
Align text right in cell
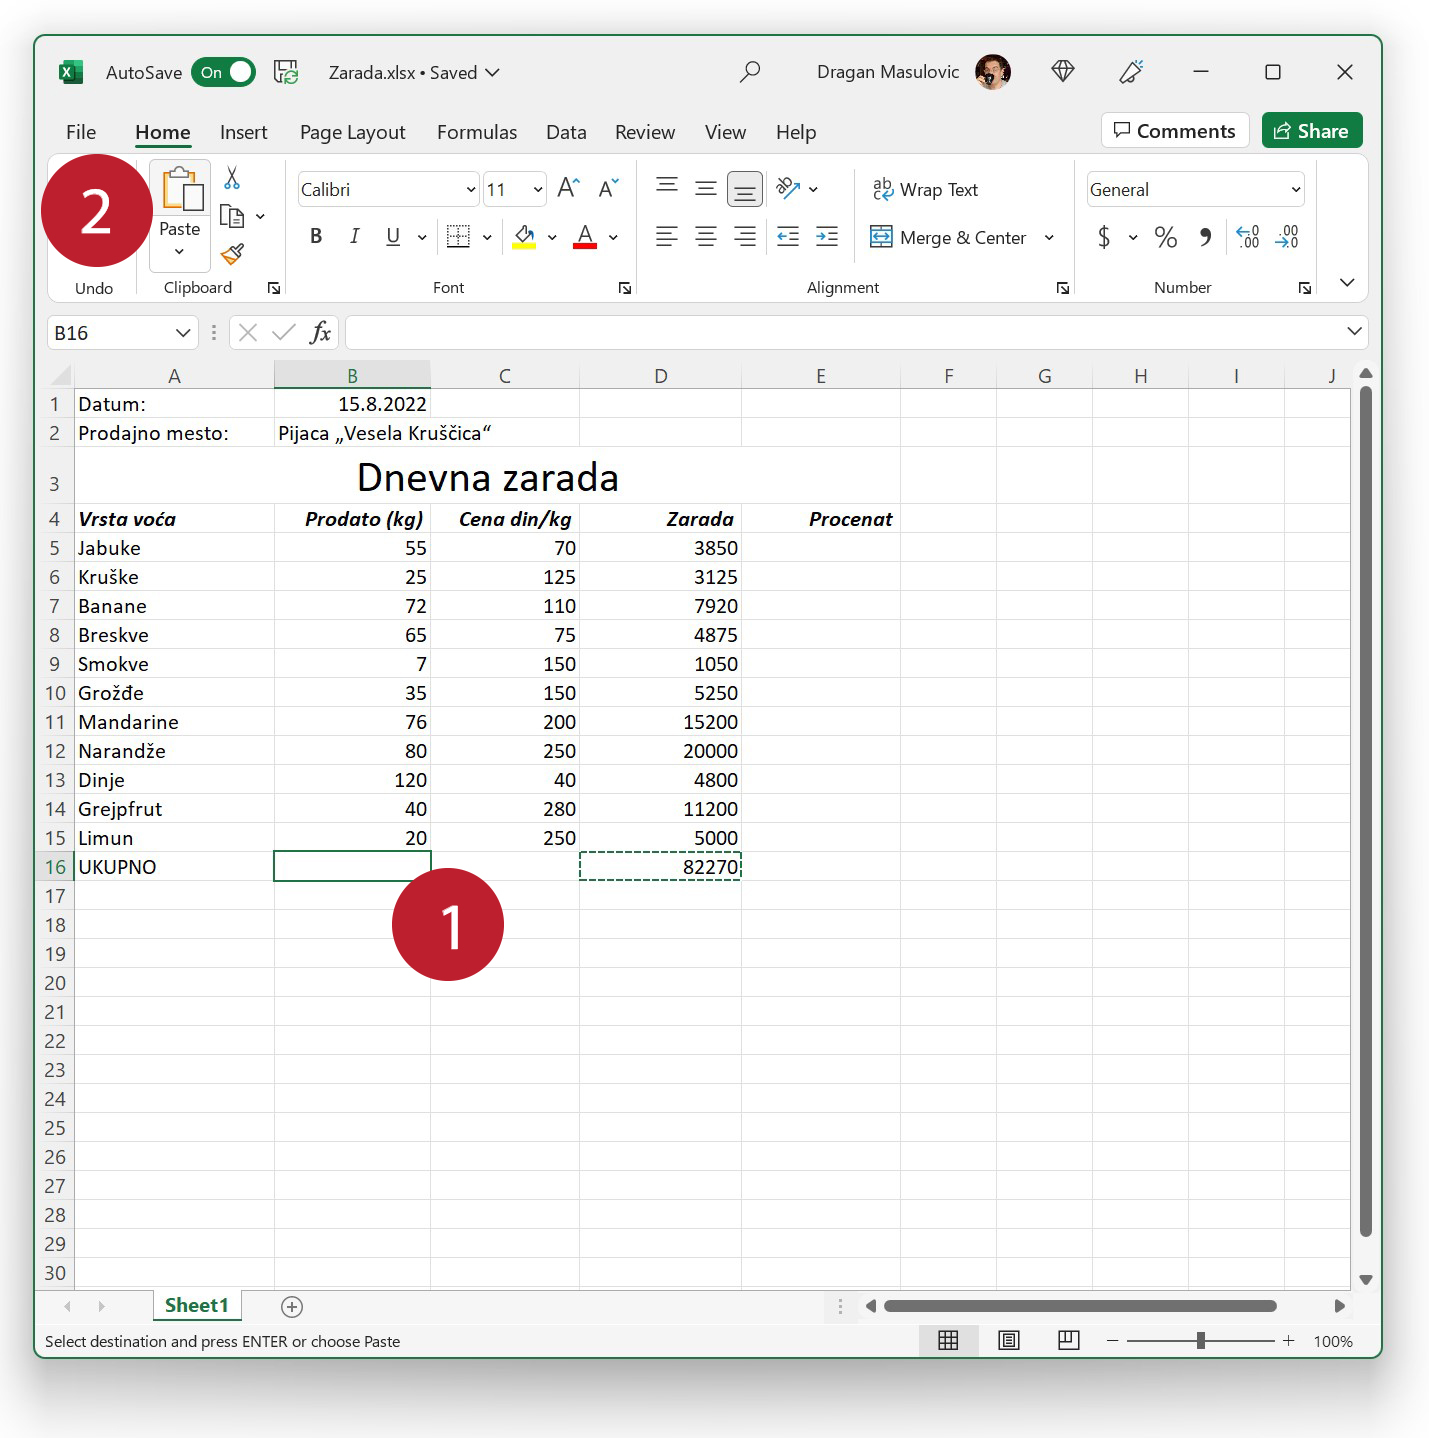click(x=745, y=237)
